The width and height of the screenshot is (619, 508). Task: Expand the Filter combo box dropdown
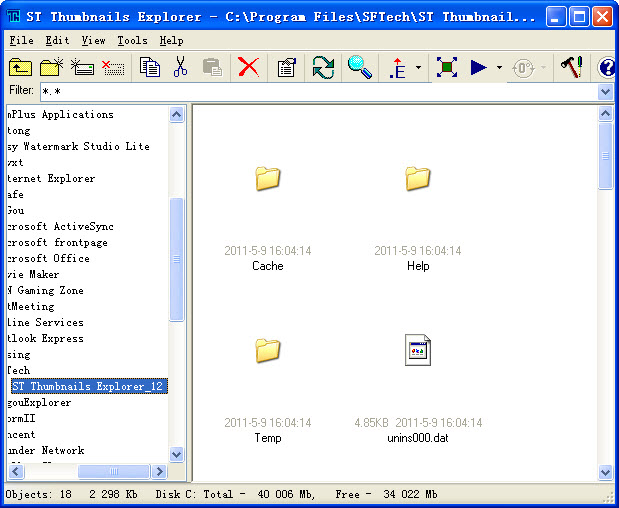(x=605, y=91)
